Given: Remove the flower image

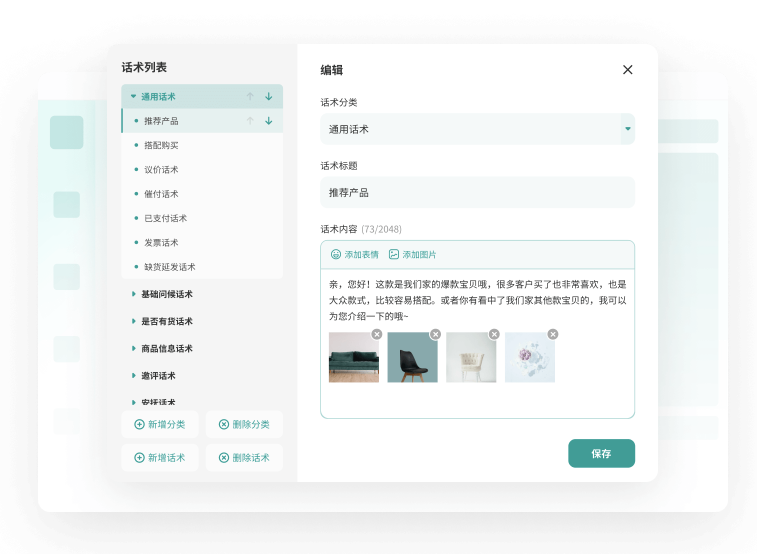Looking at the screenshot, I should (553, 334).
